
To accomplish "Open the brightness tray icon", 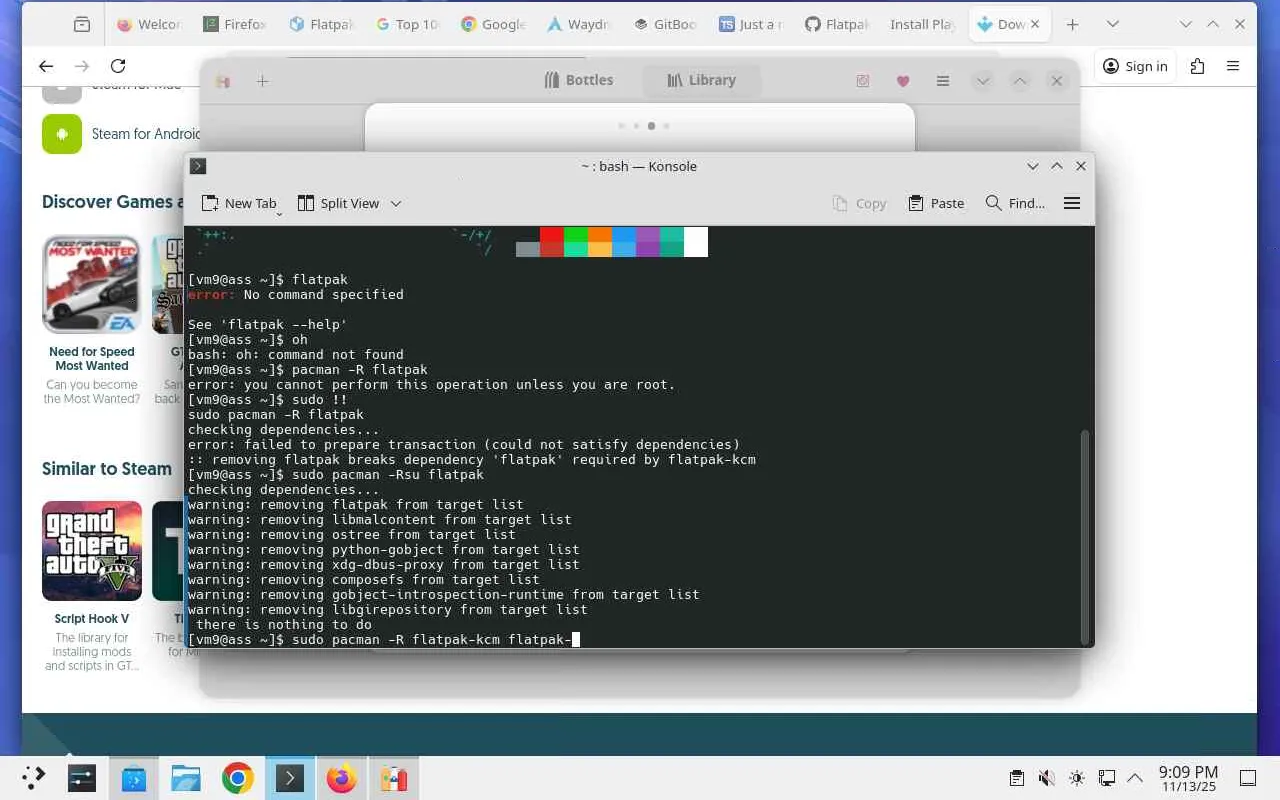I will point(1076,778).
